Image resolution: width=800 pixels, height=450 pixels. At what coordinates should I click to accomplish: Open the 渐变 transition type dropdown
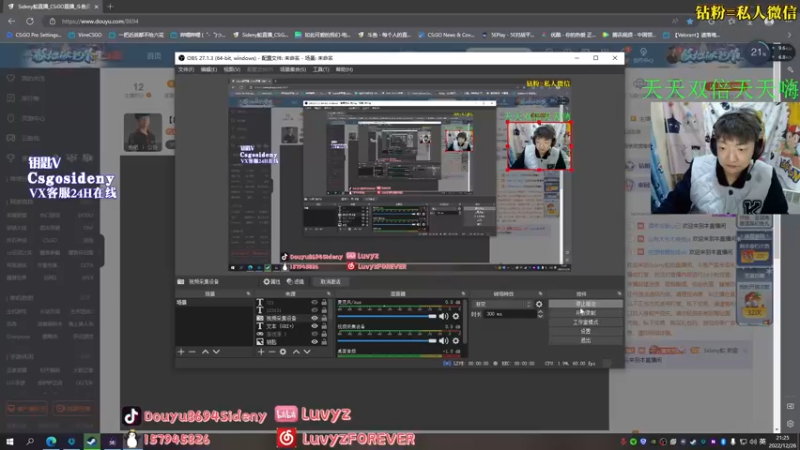502,304
